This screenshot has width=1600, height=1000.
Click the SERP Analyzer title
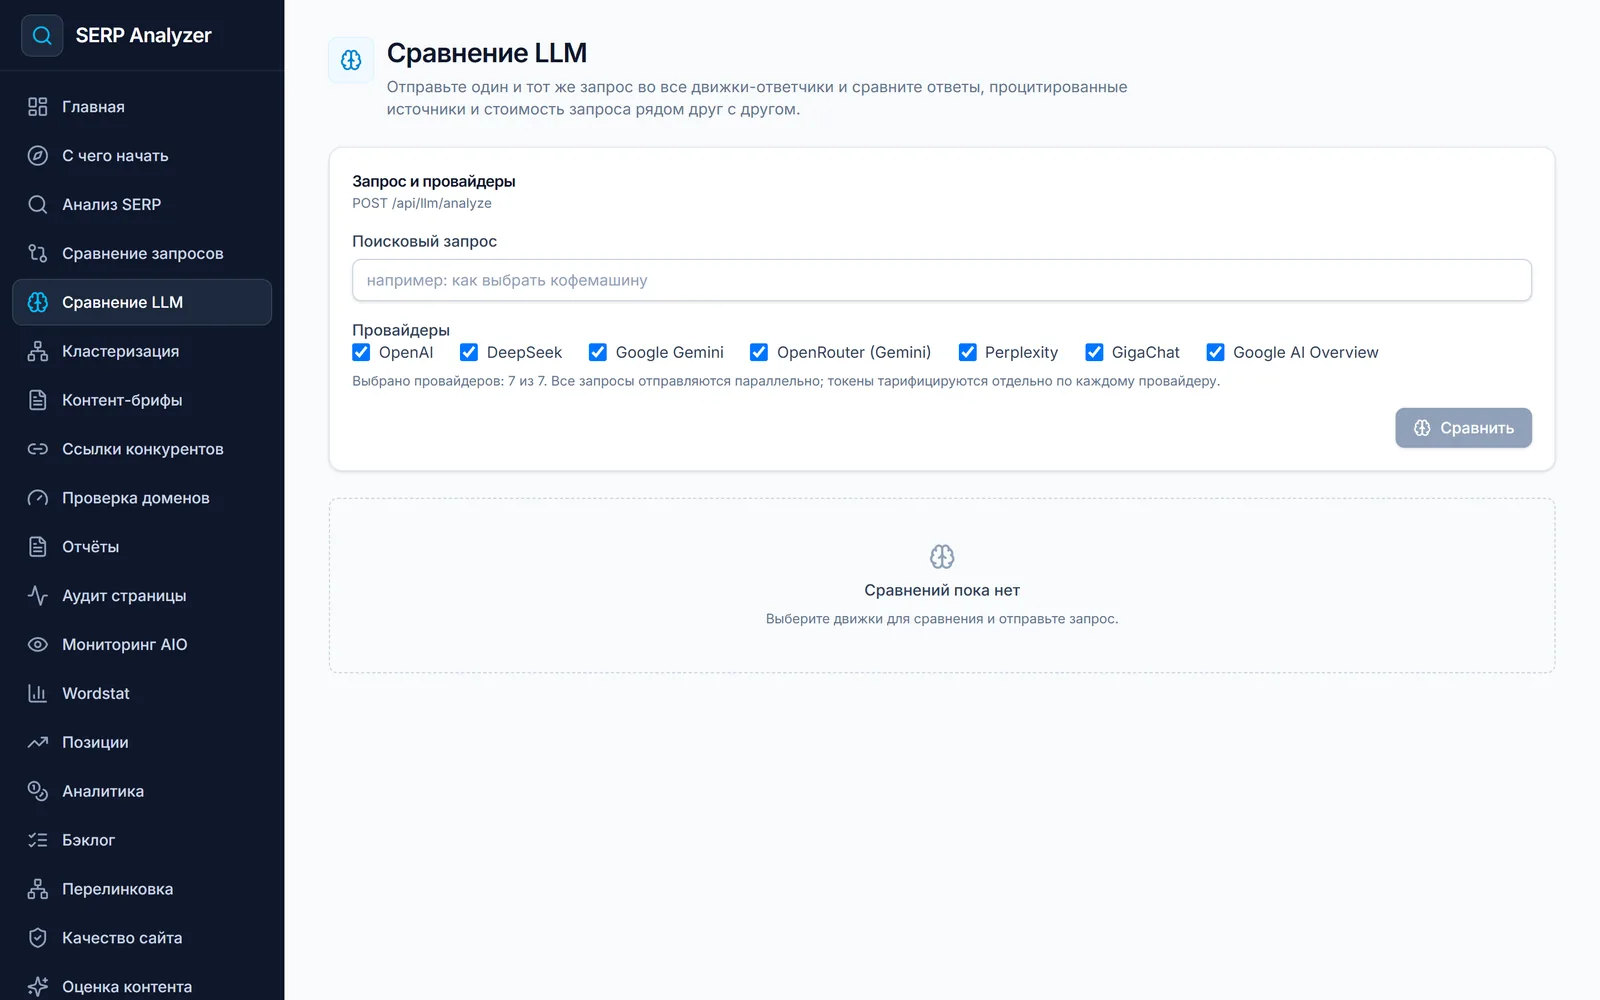pos(144,36)
